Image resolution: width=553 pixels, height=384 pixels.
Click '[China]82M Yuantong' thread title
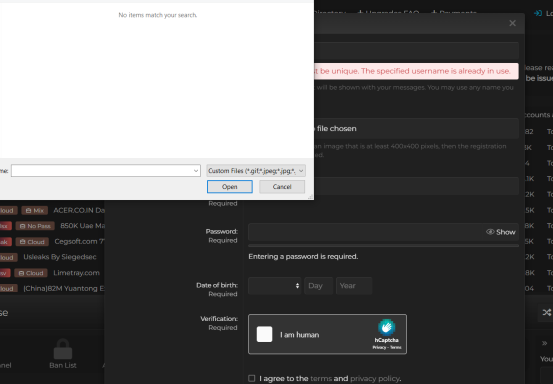point(64,288)
